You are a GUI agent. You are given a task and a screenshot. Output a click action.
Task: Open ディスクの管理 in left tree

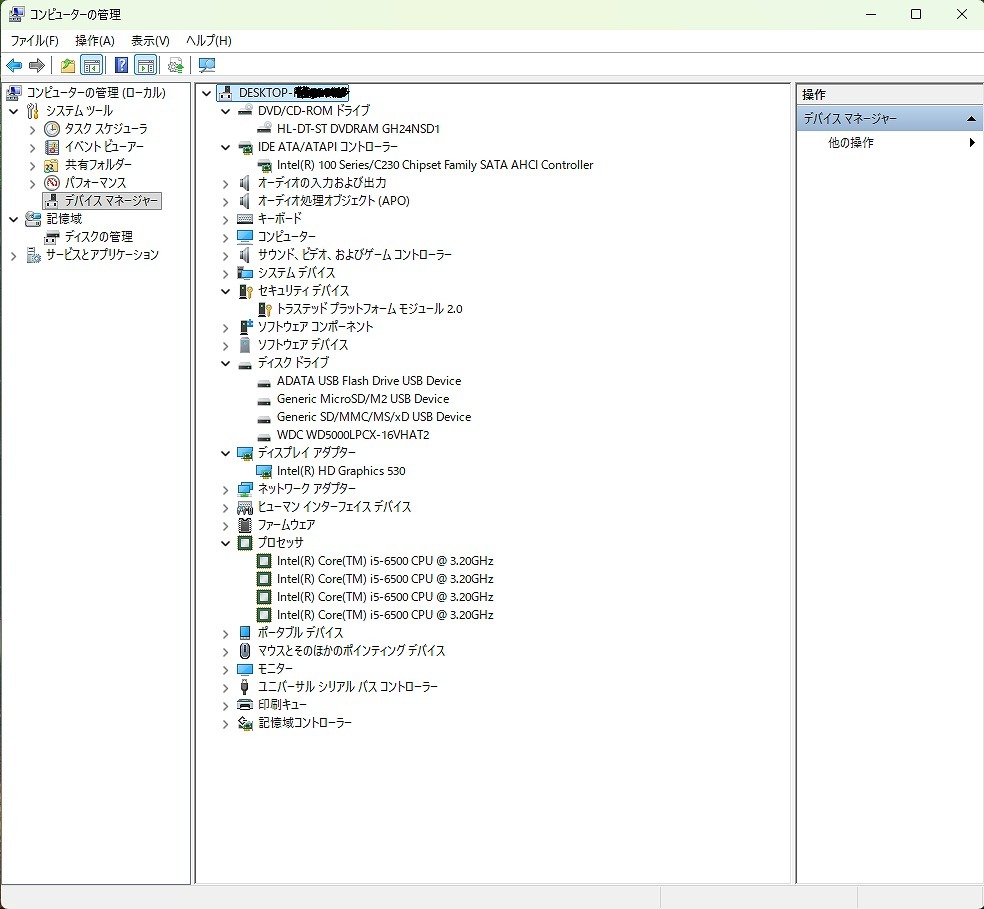(98, 237)
